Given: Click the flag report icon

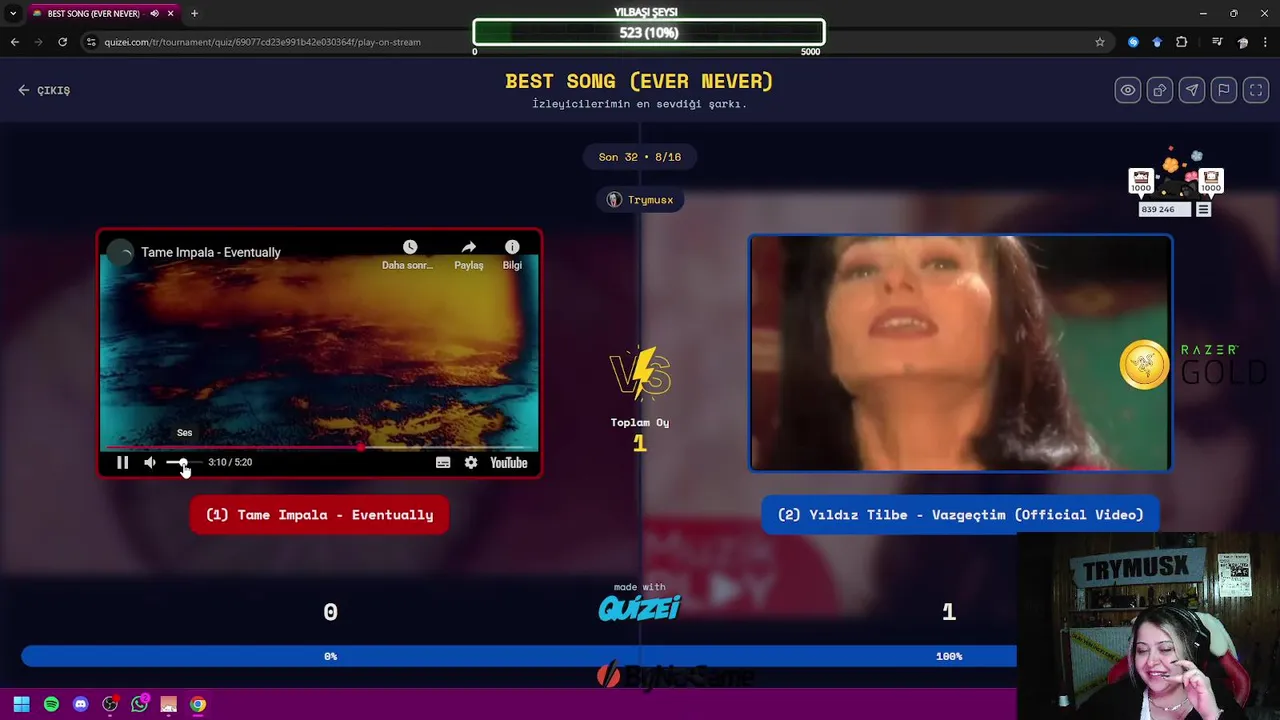Looking at the screenshot, I should pyautogui.click(x=1224, y=90).
